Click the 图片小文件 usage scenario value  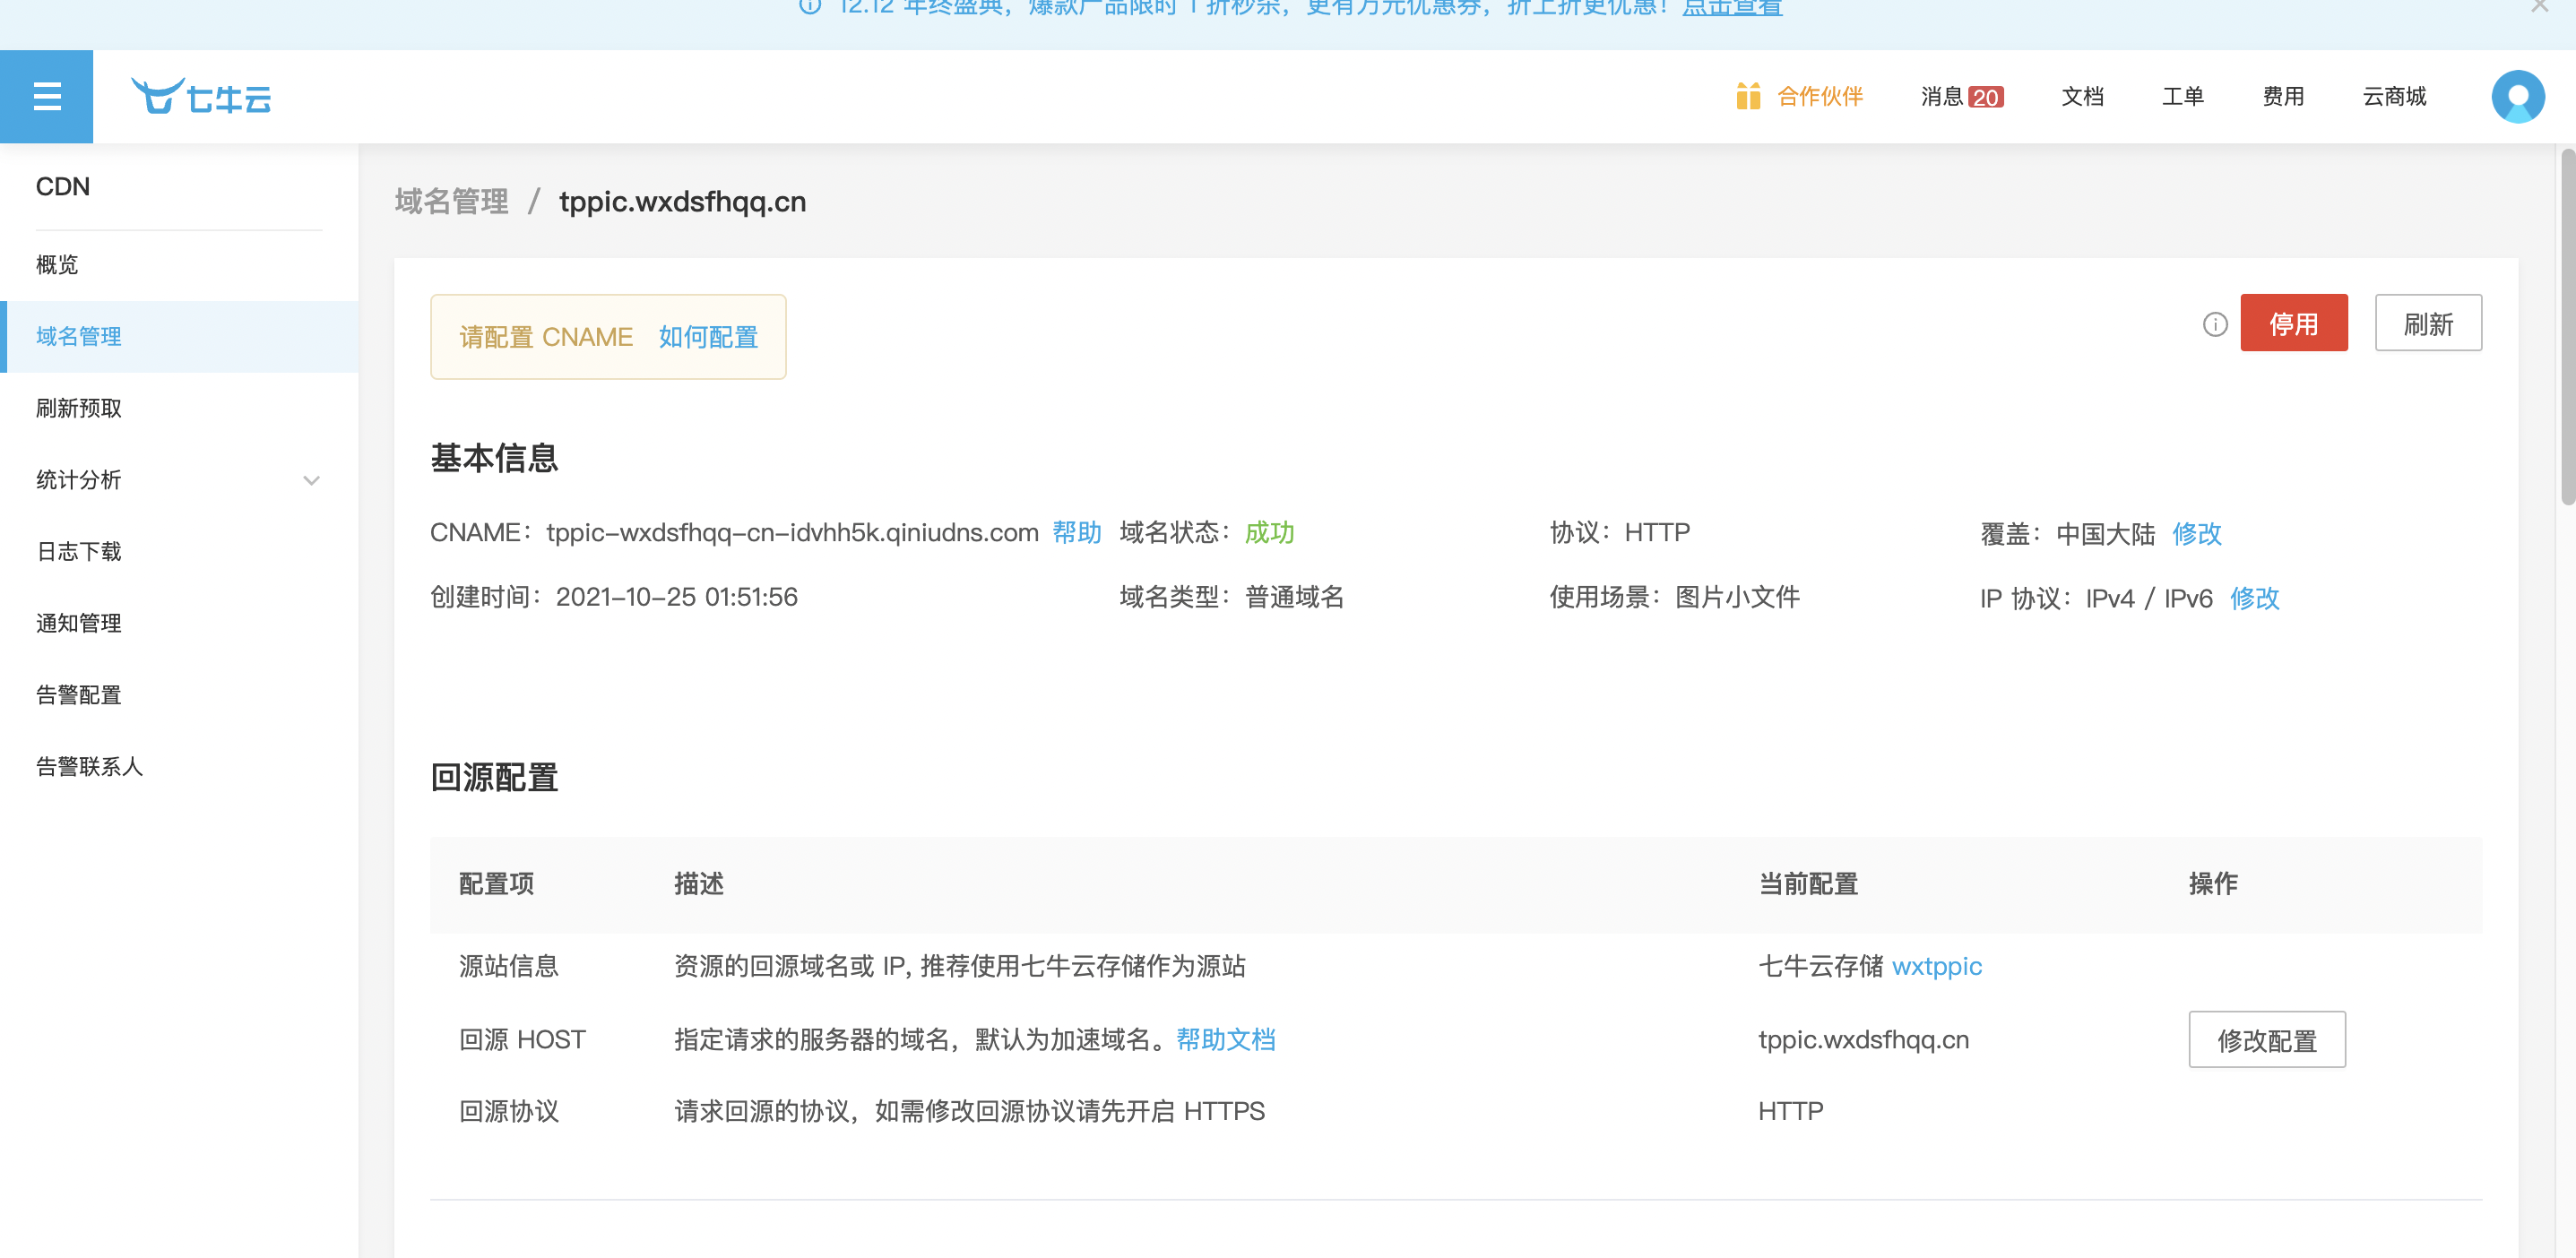point(1737,597)
